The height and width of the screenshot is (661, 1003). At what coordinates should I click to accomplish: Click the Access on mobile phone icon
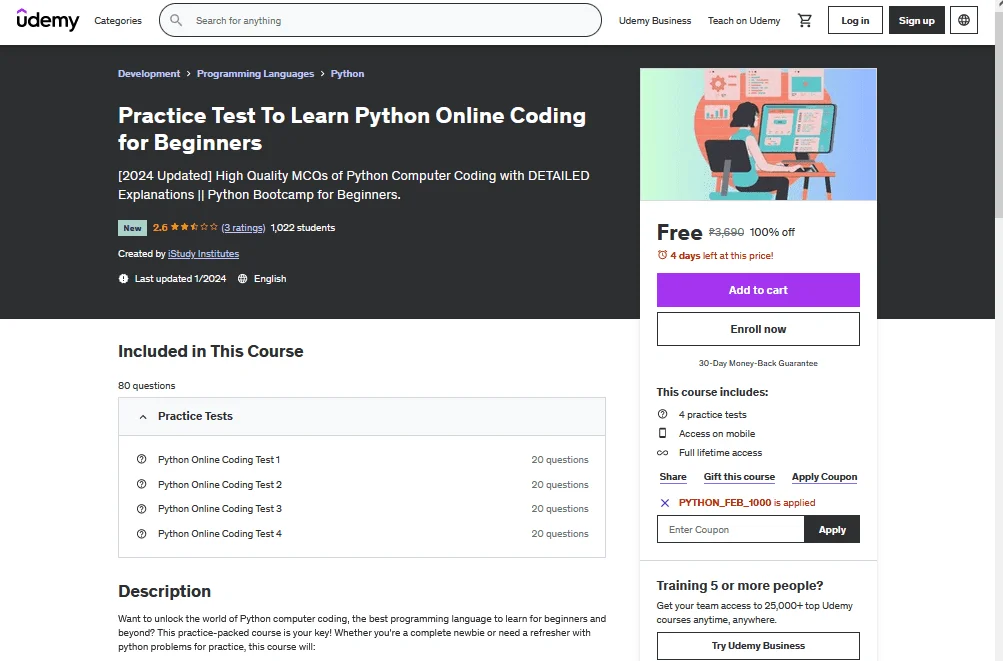coord(663,433)
